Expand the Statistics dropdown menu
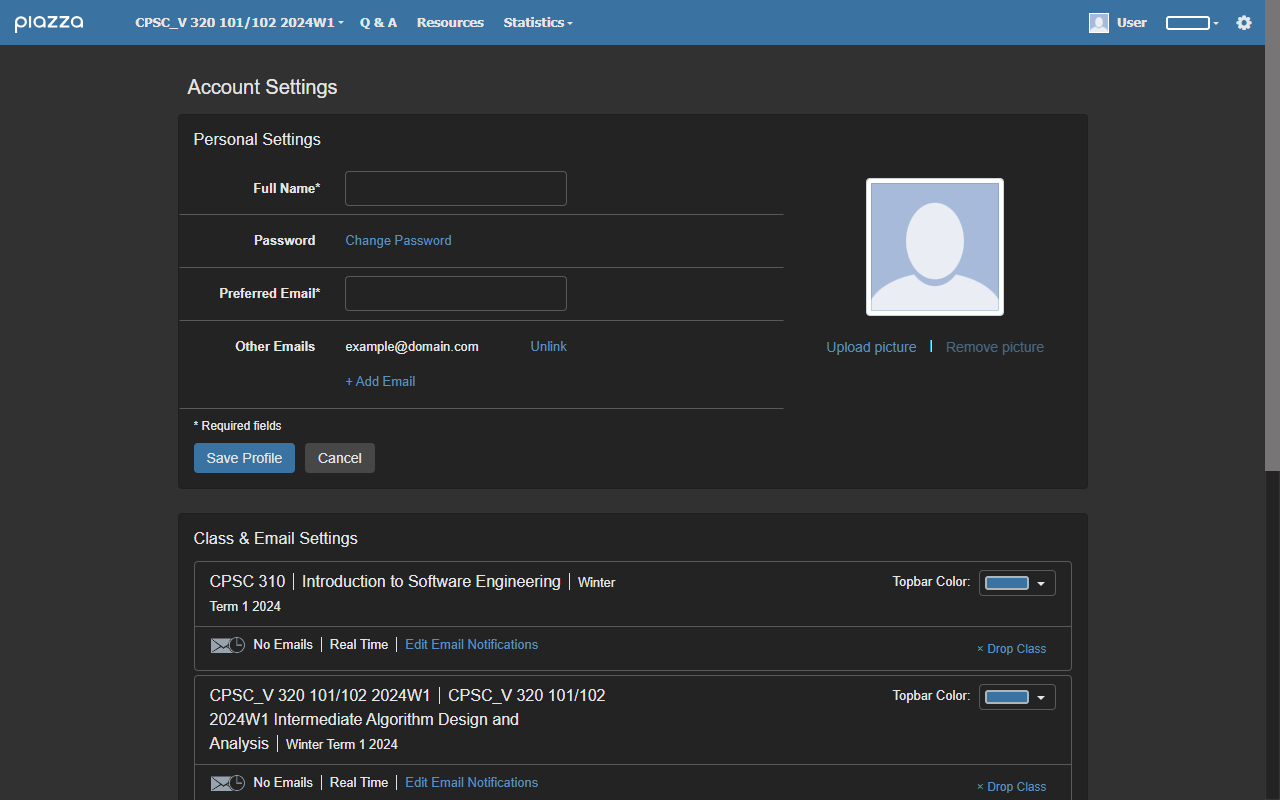 pyautogui.click(x=538, y=22)
